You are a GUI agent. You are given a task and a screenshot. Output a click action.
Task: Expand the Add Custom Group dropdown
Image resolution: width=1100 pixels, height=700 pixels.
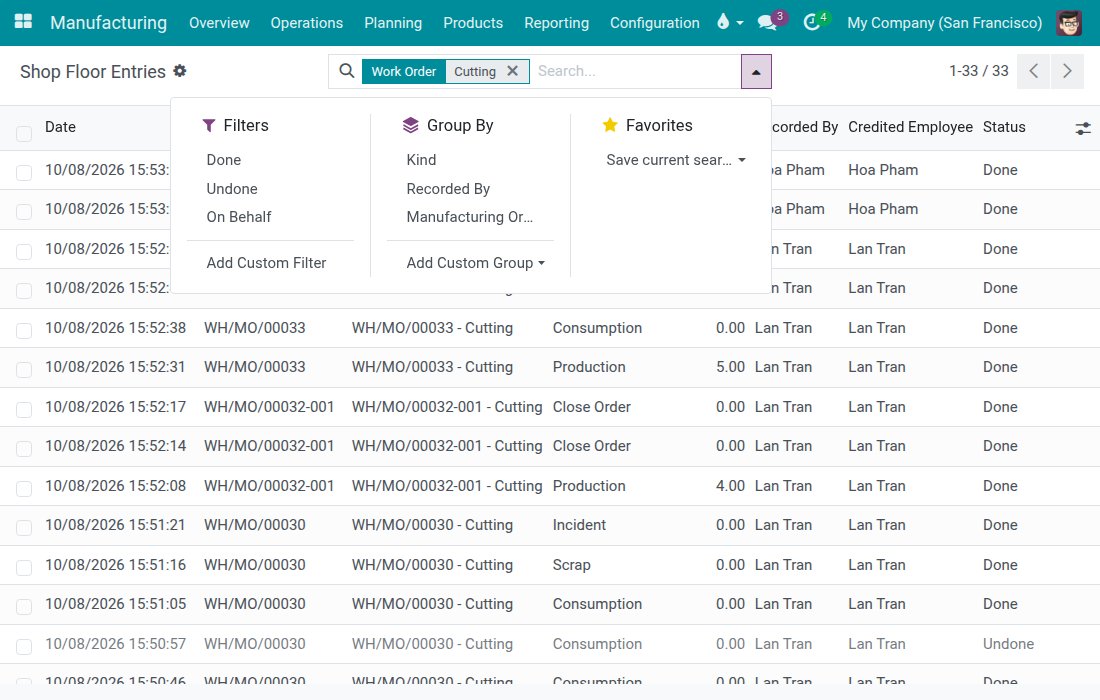coord(475,263)
